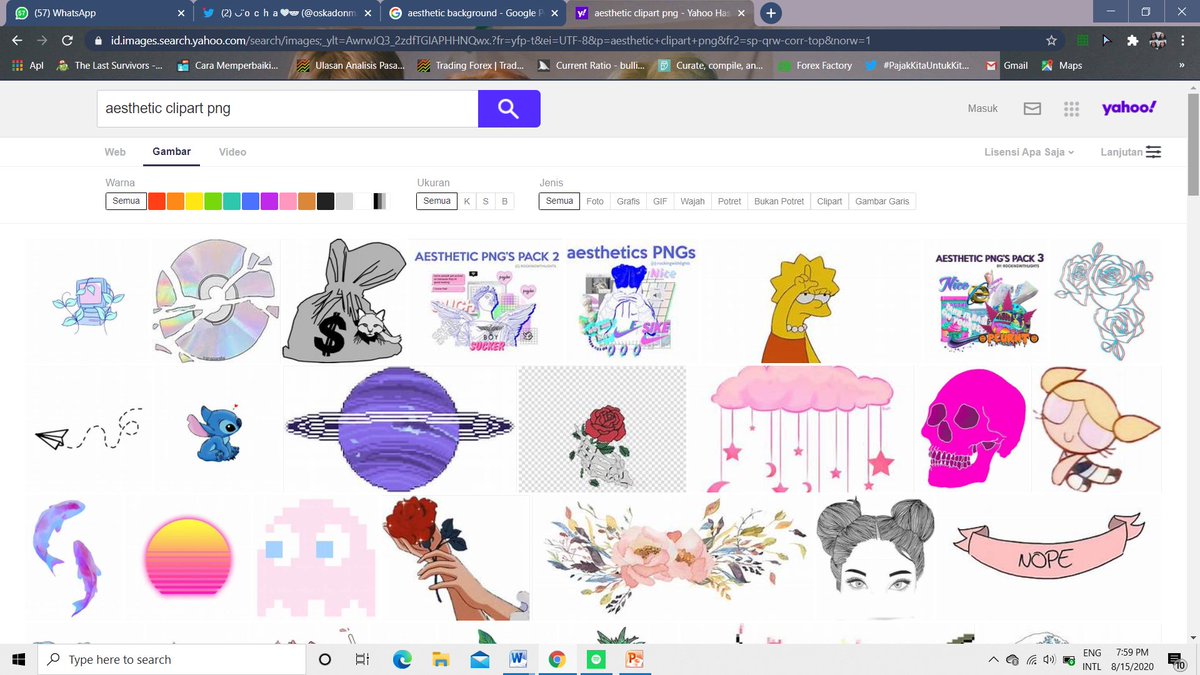Expand hidden icons in the system tray
The image size is (1200, 675).
click(x=993, y=659)
